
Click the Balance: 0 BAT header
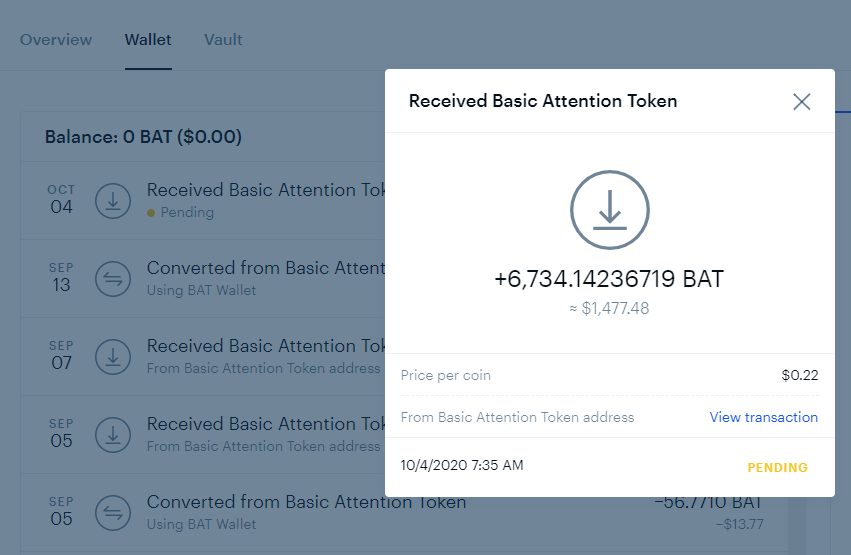pyautogui.click(x=143, y=137)
